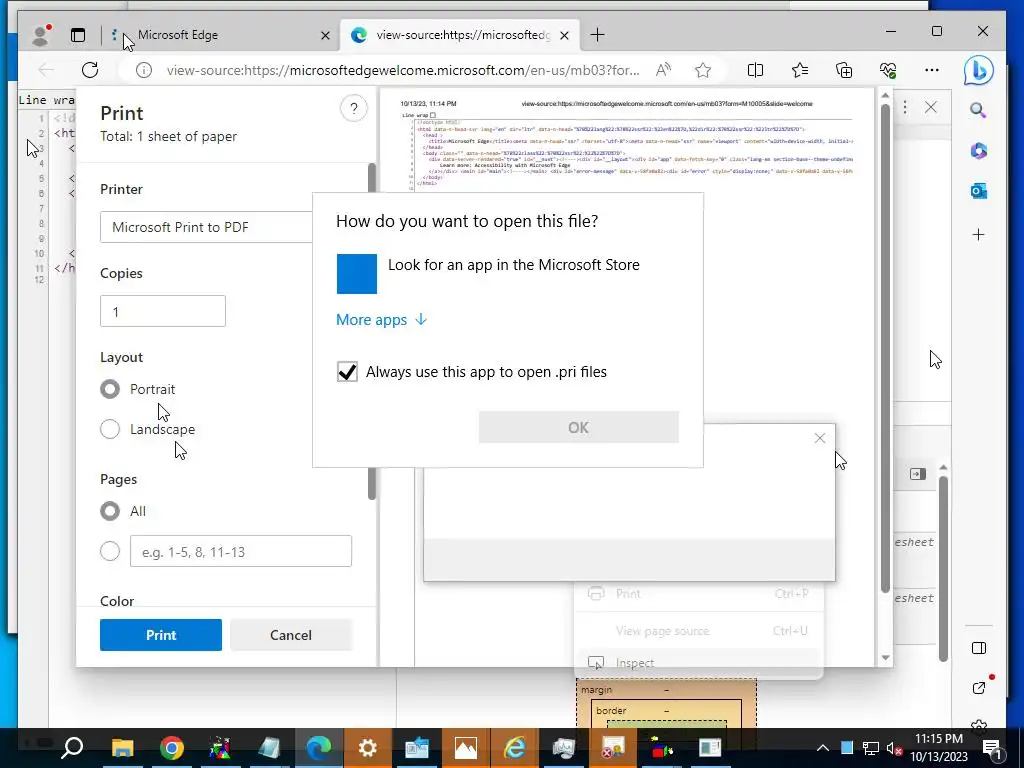This screenshot has width=1024, height=768.
Task: Select the custom page range radio button
Action: (x=110, y=551)
